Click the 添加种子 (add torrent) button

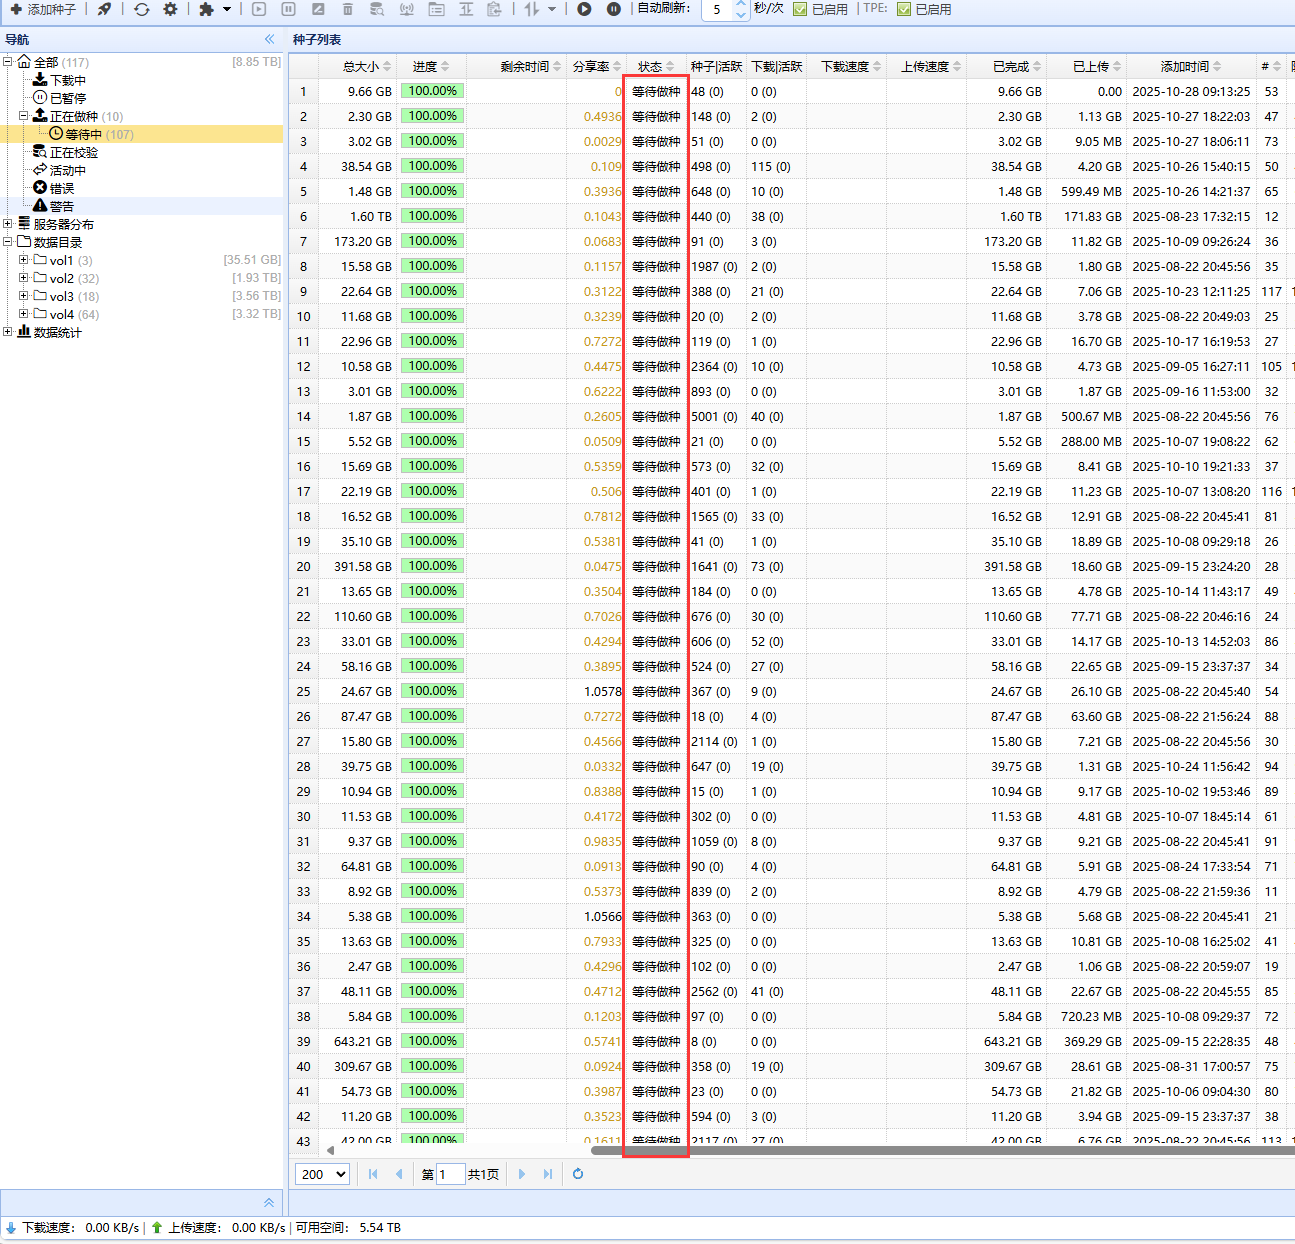pyautogui.click(x=43, y=9)
